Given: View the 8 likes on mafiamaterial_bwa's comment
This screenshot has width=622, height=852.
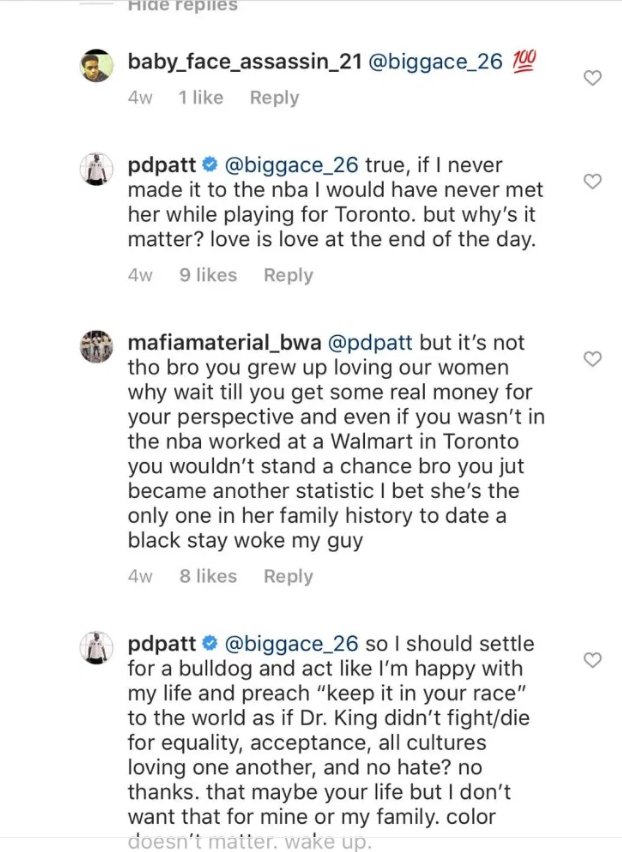Looking at the screenshot, I should pyautogui.click(x=208, y=576).
